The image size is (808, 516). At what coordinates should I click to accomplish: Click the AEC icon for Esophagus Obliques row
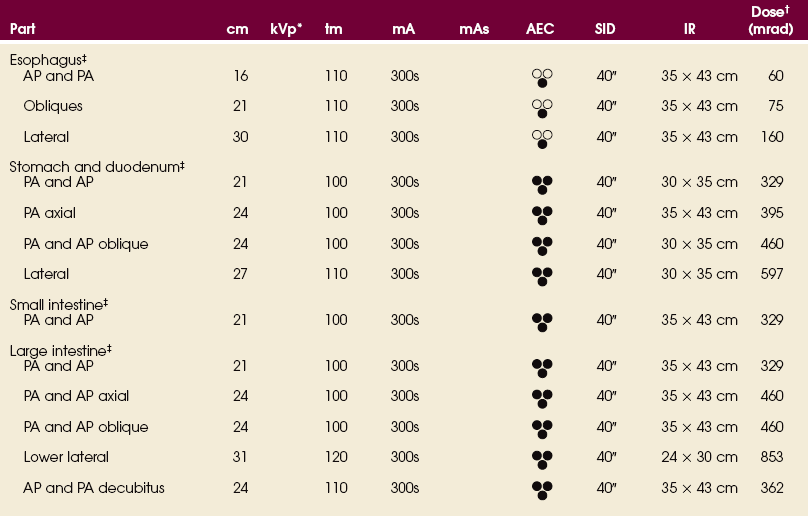pyautogui.click(x=542, y=108)
